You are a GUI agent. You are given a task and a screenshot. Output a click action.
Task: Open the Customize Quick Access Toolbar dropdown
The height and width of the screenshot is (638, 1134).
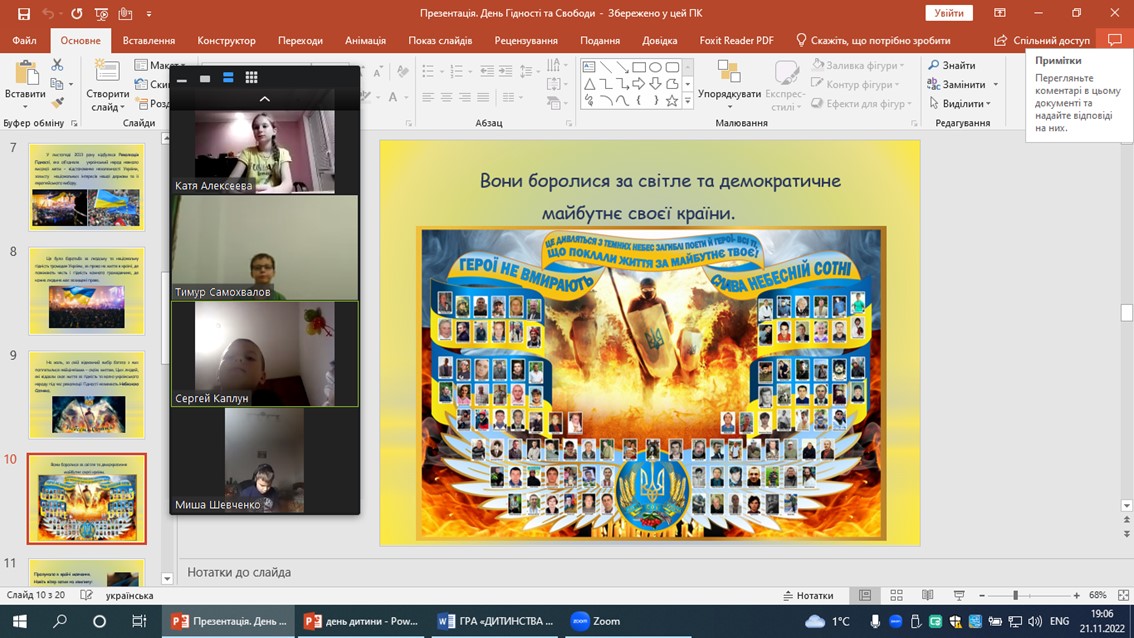149,13
